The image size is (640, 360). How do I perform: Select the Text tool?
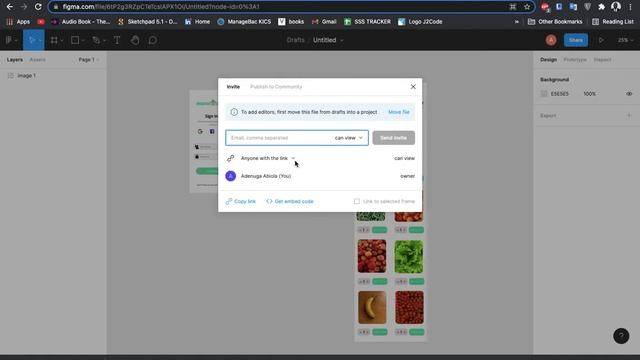tap(117, 40)
